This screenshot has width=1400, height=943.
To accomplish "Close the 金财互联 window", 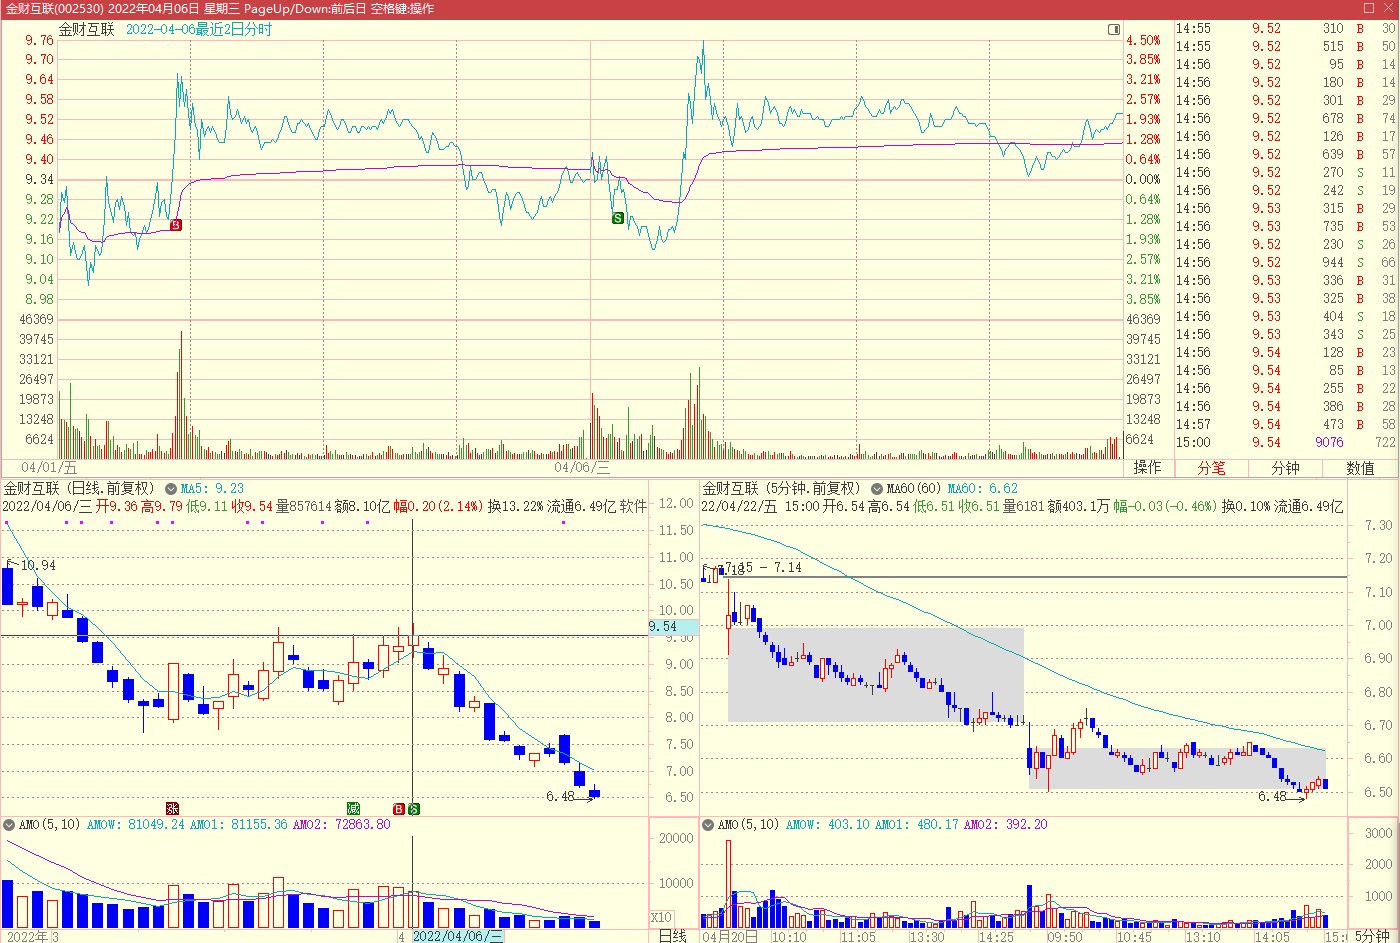I will [1388, 8].
